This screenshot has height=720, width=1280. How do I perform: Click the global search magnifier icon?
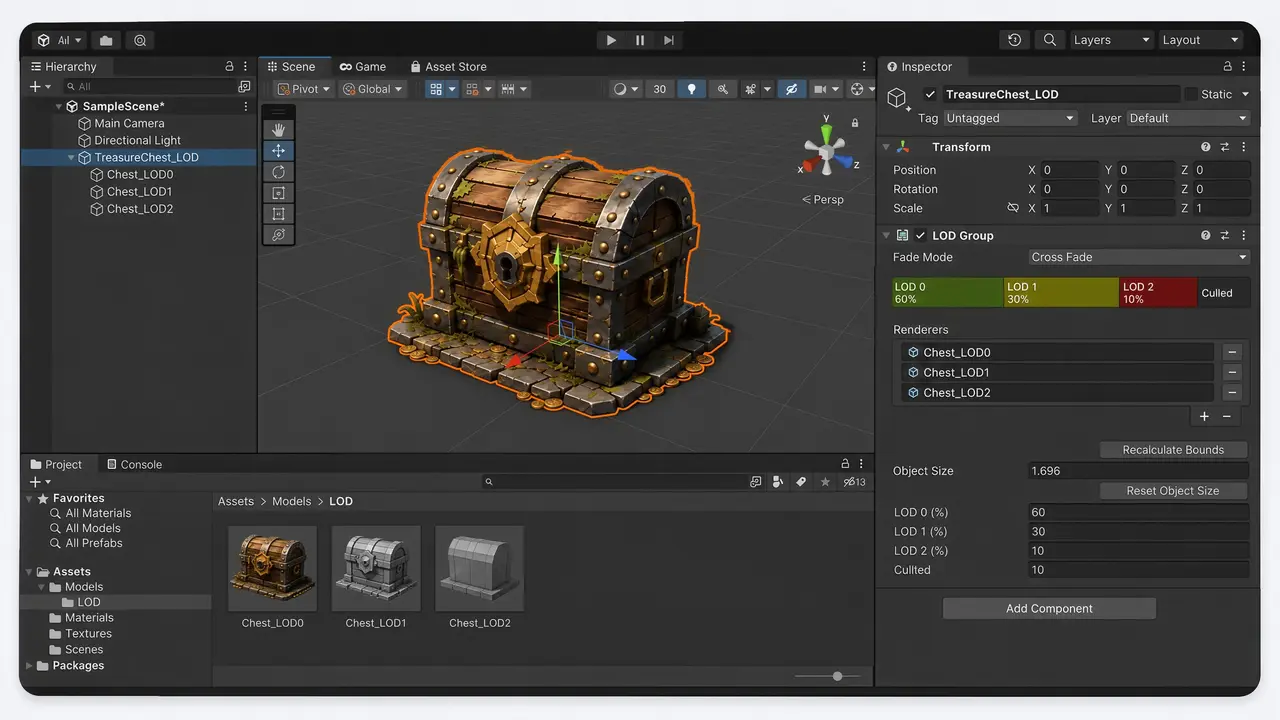tap(1049, 40)
